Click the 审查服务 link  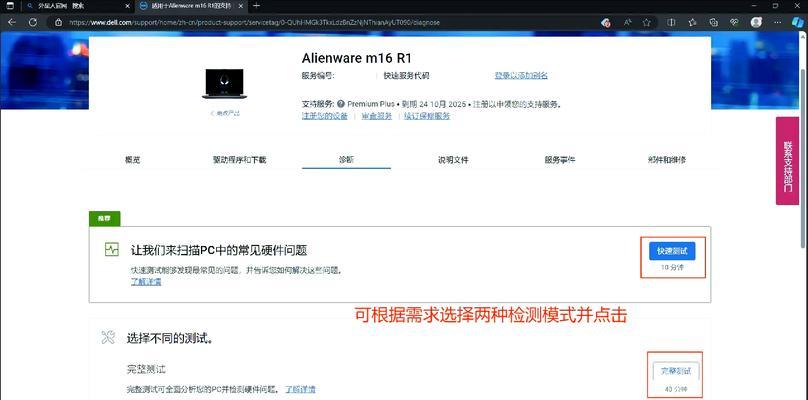click(377, 116)
